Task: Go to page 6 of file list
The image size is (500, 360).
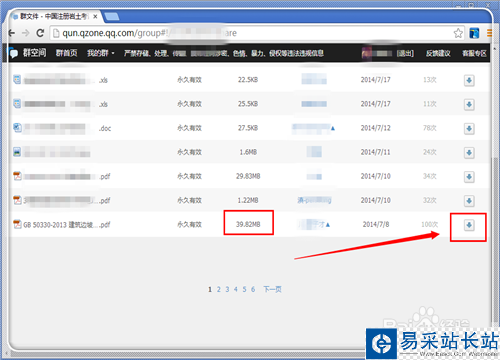Action: click(x=253, y=289)
